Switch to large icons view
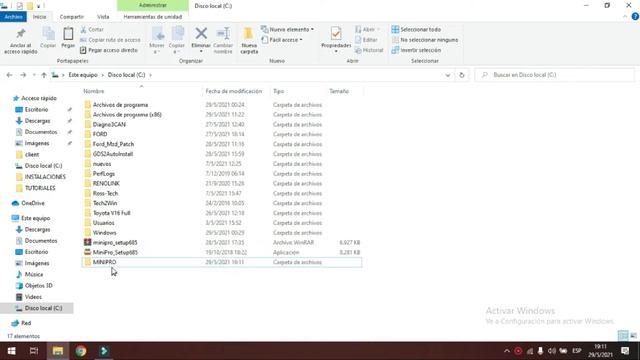This screenshot has width=640, height=360. point(633,336)
